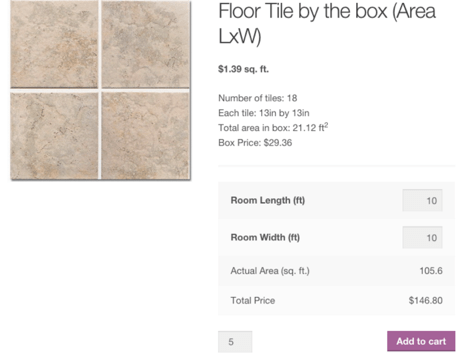The image size is (467, 361).
Task: Click the Total Price amount $146.80
Action: click(x=426, y=300)
